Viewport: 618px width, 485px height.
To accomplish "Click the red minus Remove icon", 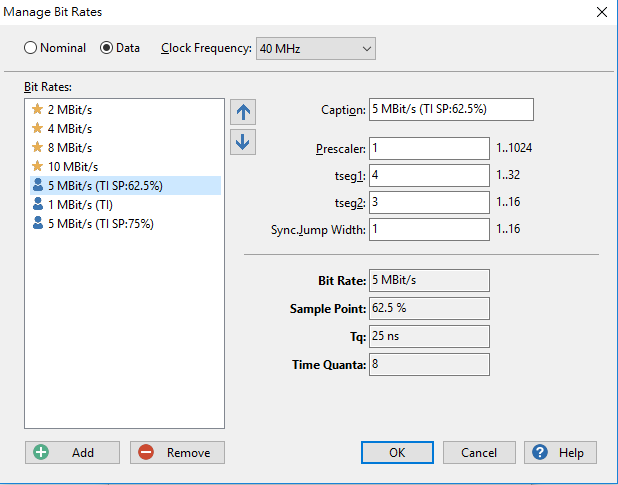I will tap(146, 452).
